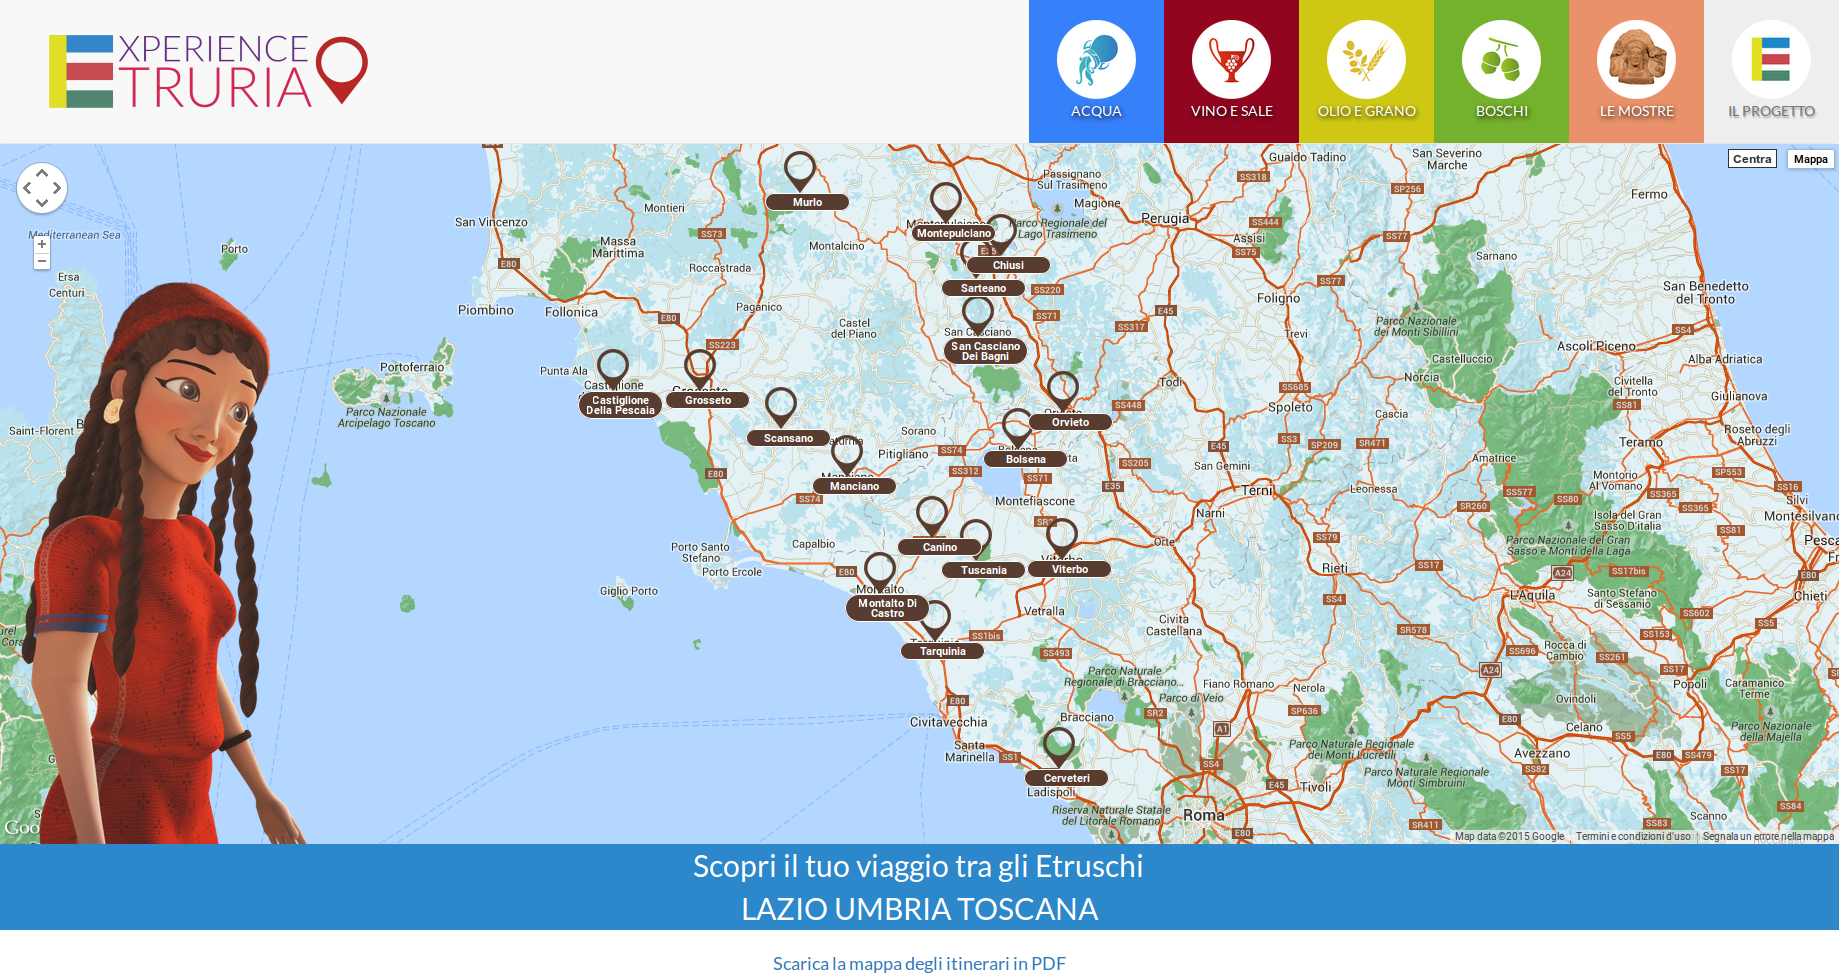Open the Olio e Grano section
This screenshot has width=1839, height=980.
pos(1366,60)
